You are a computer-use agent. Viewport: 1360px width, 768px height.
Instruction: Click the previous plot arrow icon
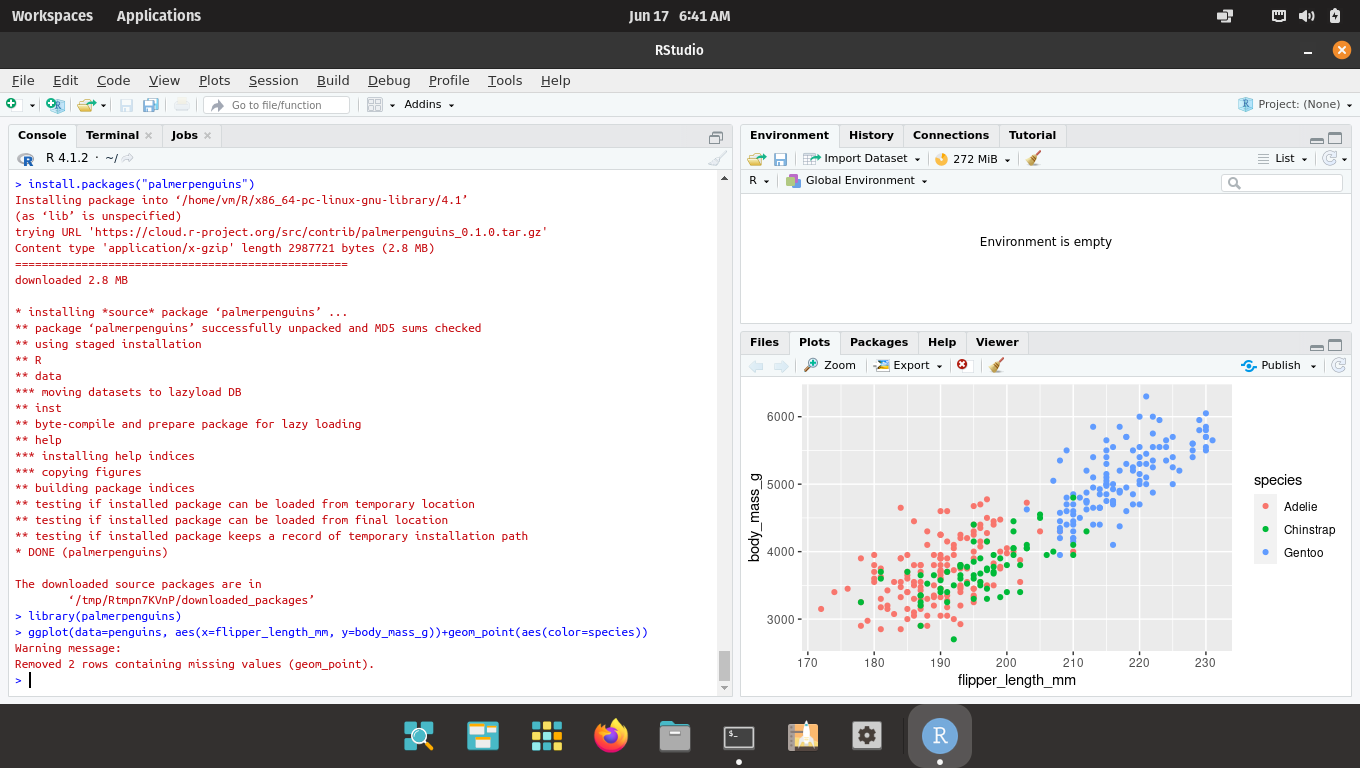point(756,365)
